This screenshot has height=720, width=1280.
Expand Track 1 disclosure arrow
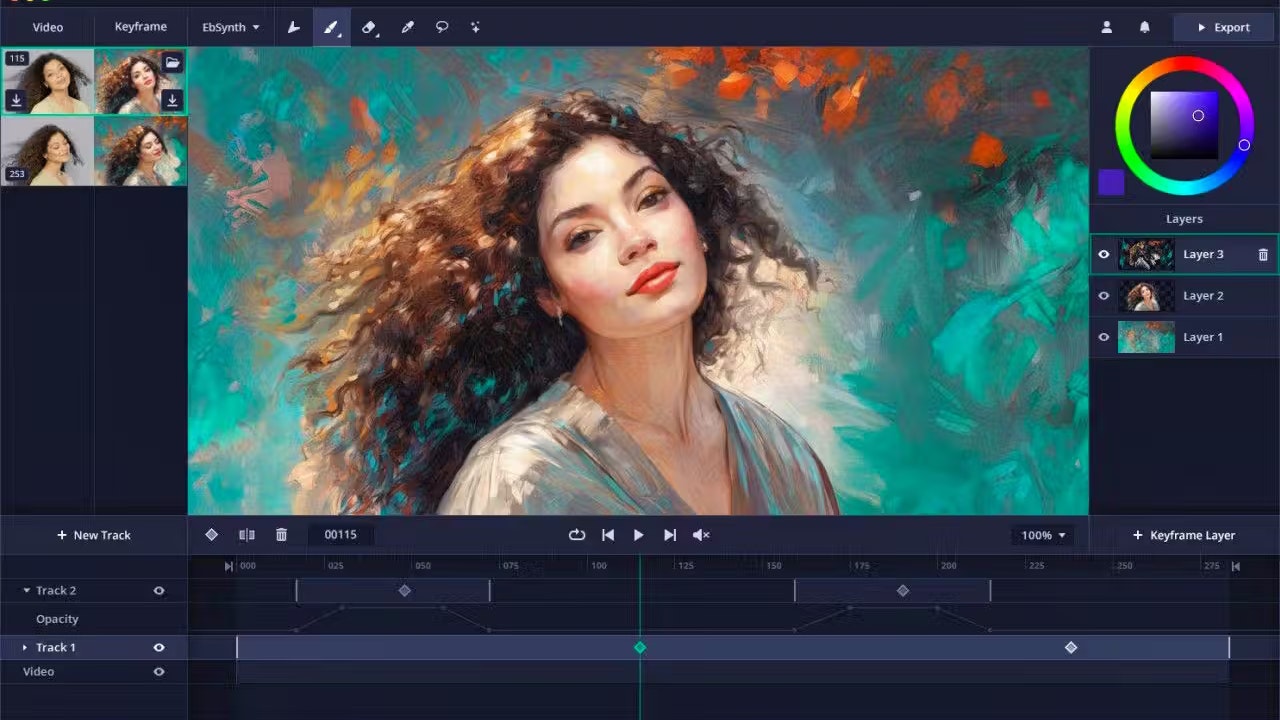coord(25,648)
